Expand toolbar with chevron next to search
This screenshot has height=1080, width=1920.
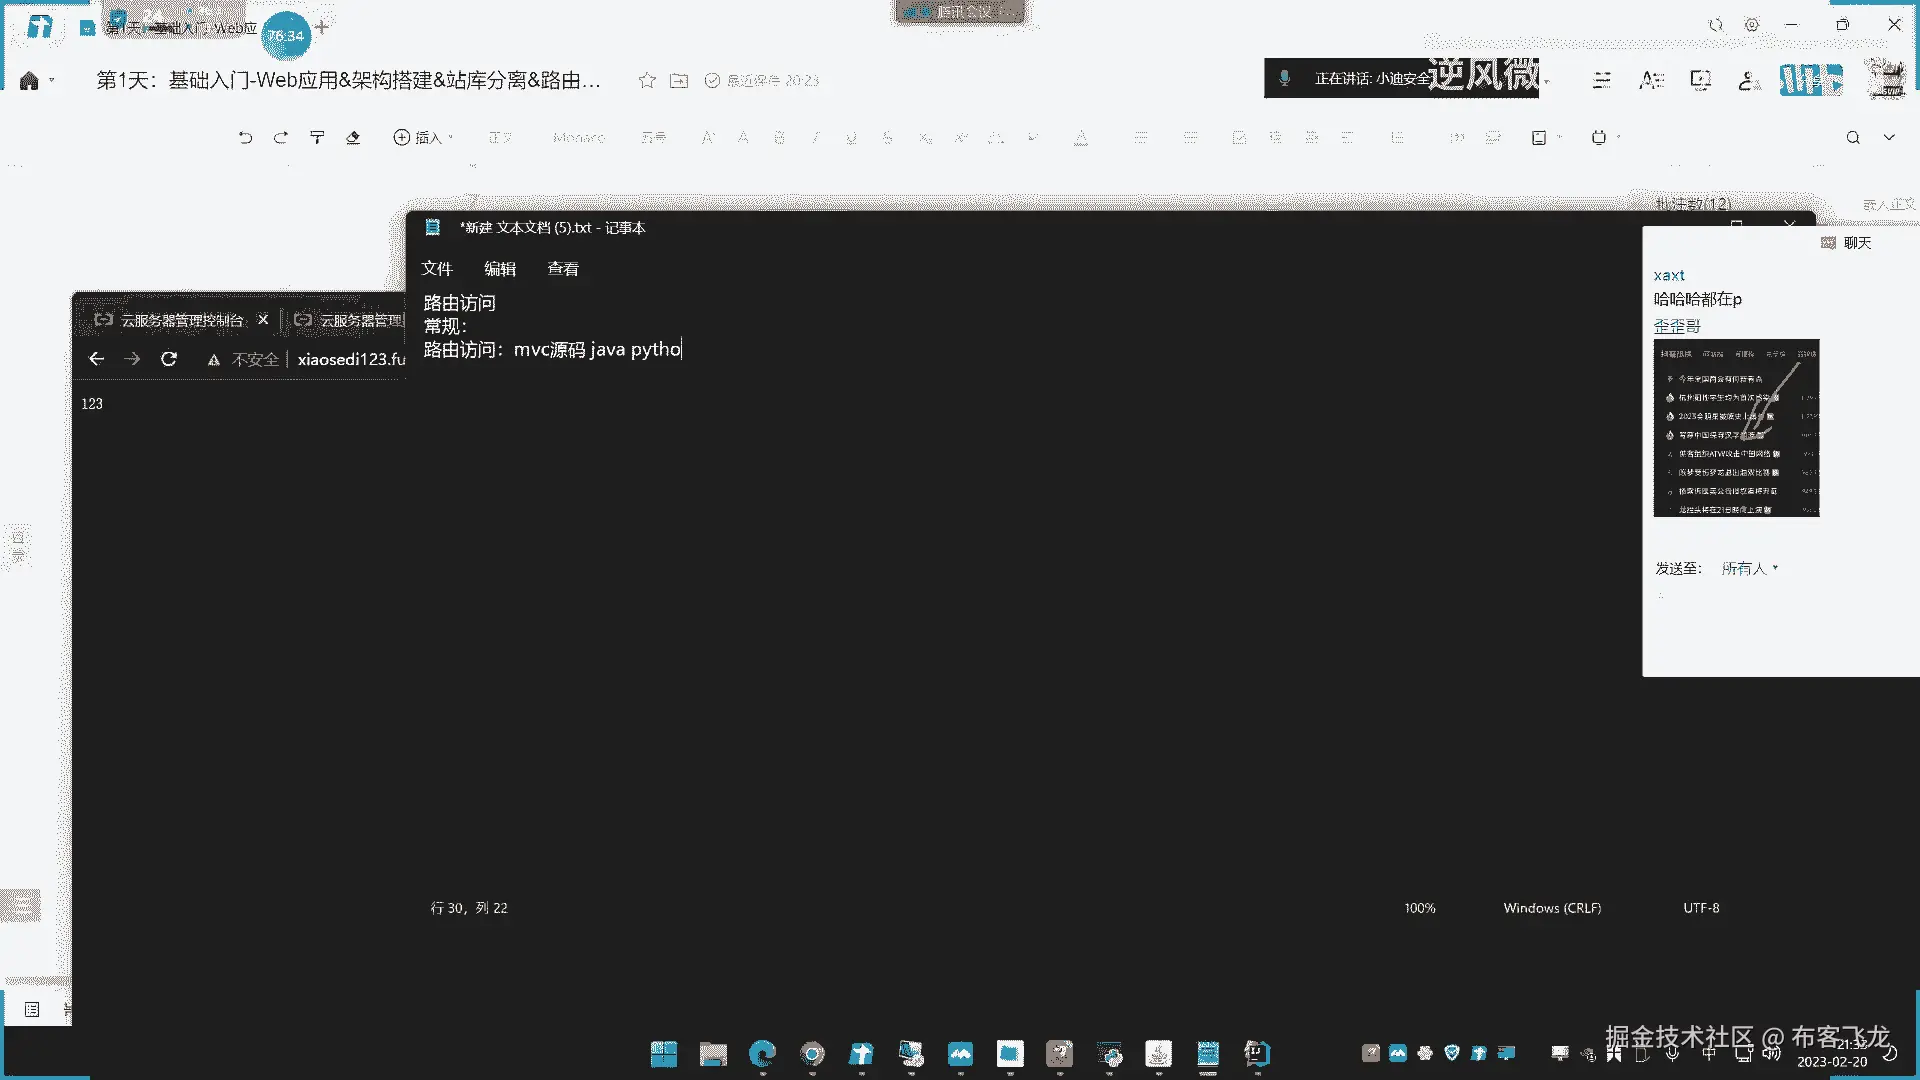point(1889,138)
